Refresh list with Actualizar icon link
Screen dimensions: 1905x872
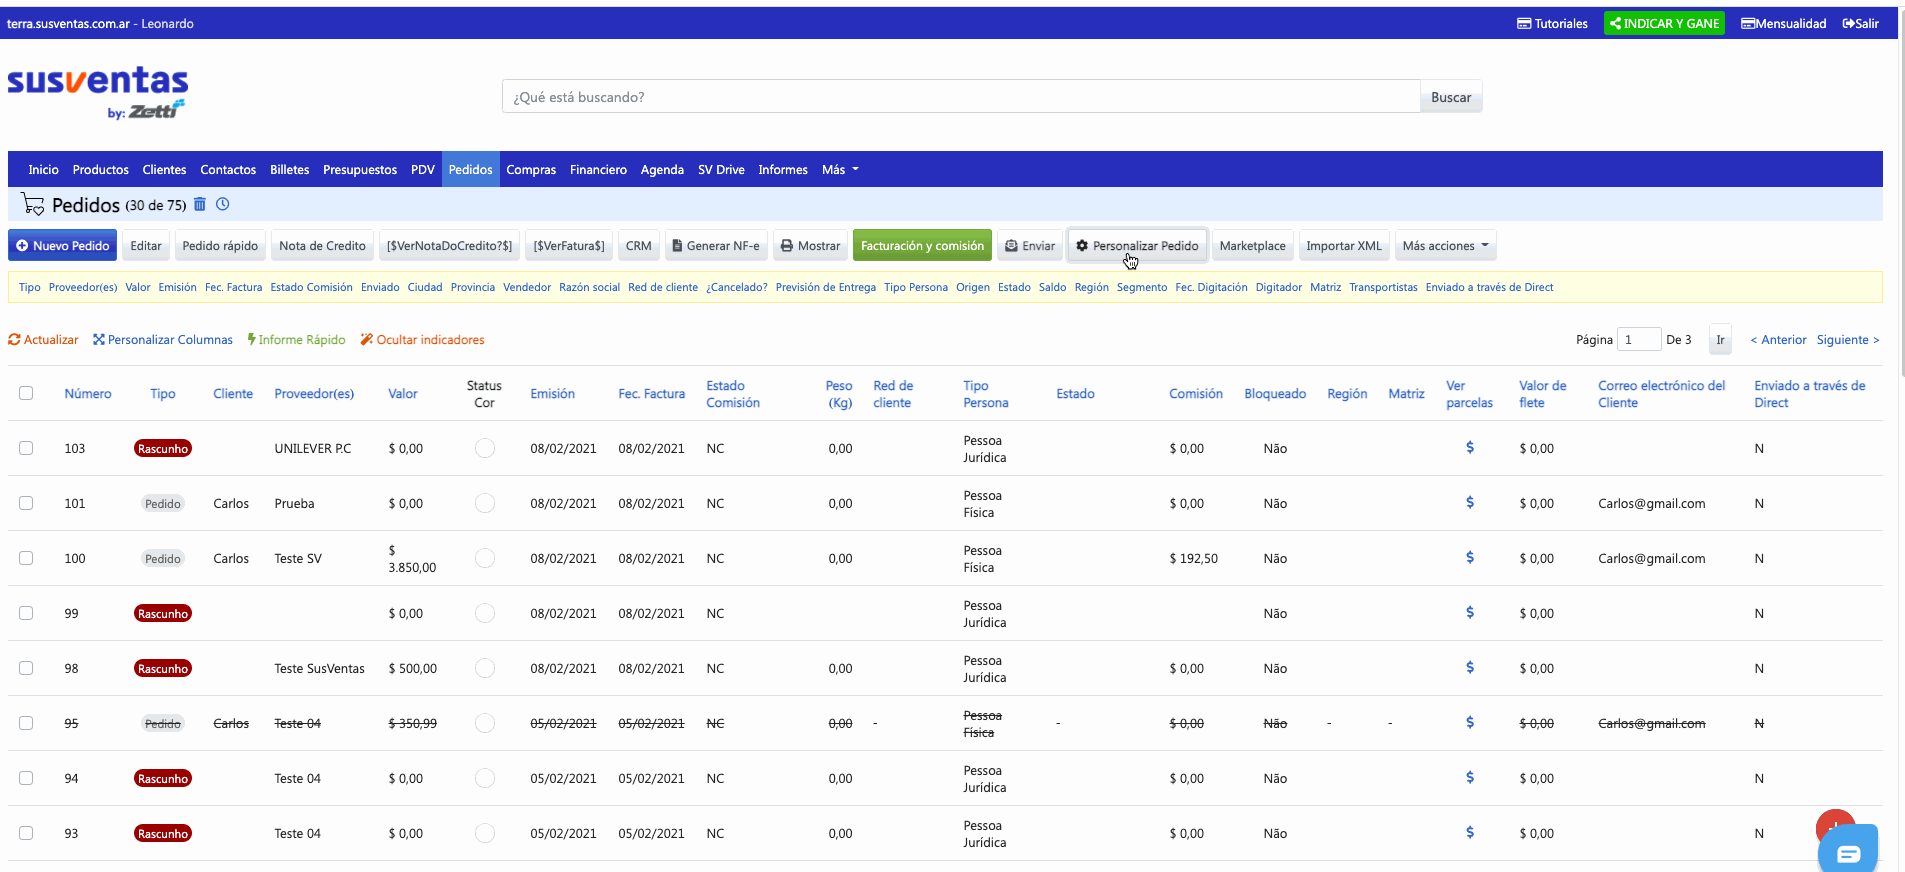(x=43, y=340)
